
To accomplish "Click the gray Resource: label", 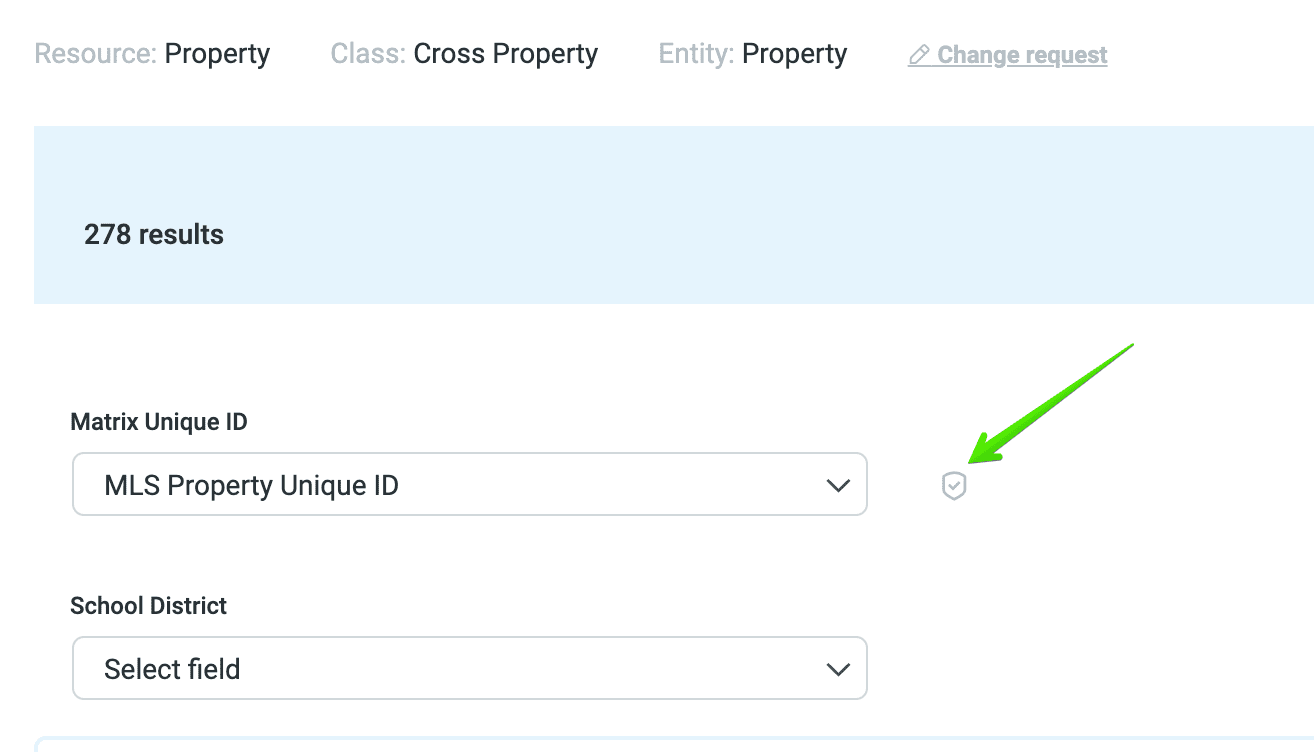I will tap(96, 54).
